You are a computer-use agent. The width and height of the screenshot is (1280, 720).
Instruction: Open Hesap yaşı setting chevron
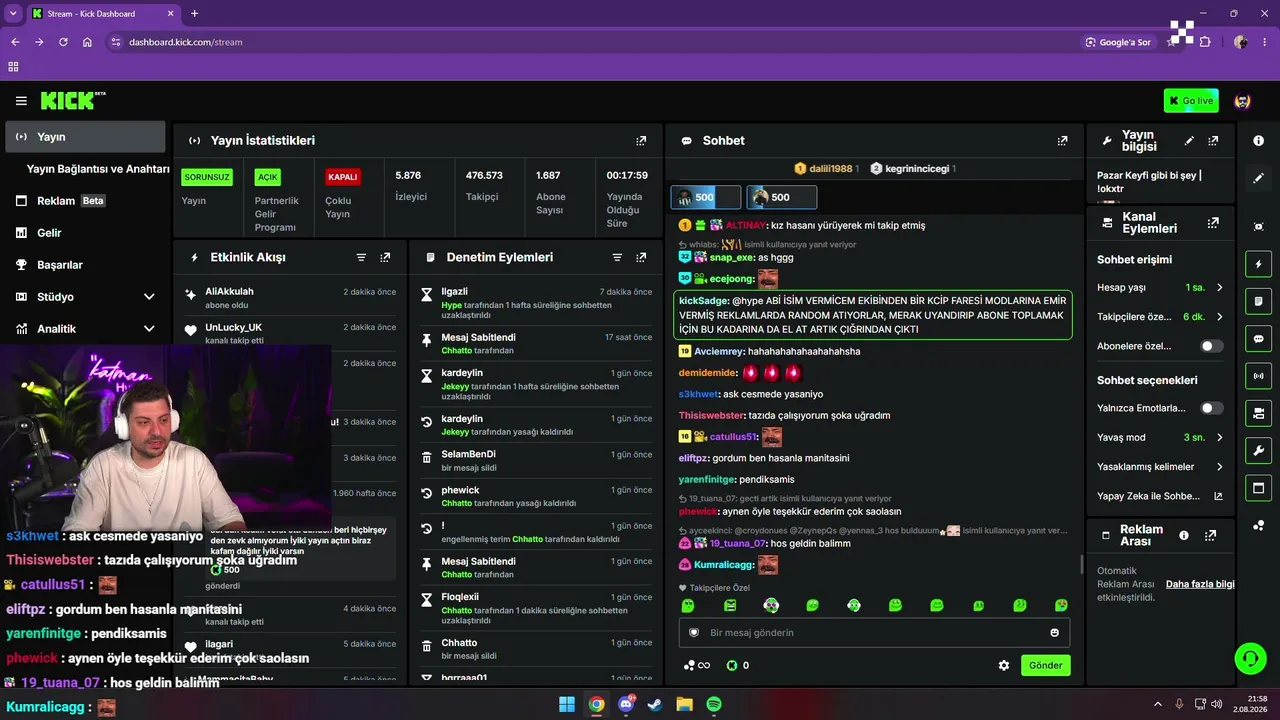1219,288
